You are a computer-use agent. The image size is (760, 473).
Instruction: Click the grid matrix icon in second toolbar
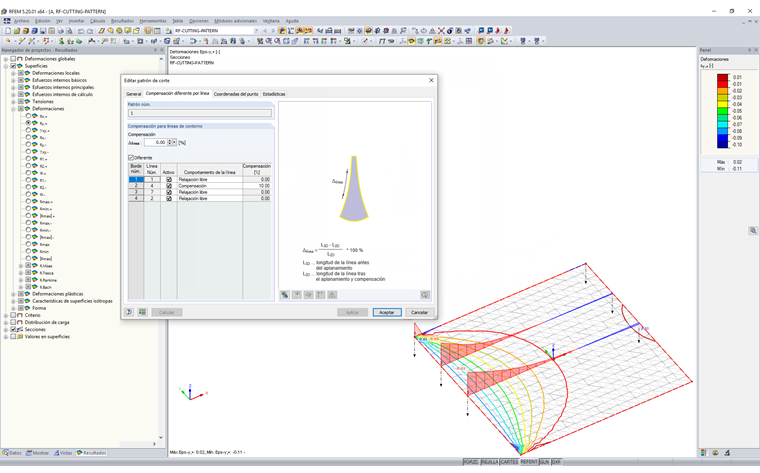point(469,41)
